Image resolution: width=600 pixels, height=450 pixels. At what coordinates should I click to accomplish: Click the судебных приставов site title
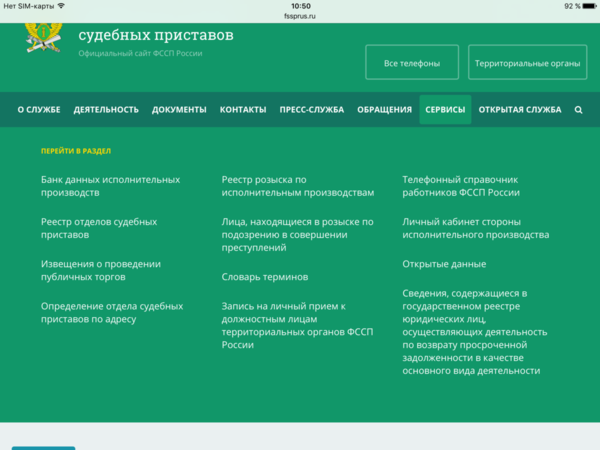coord(156,35)
